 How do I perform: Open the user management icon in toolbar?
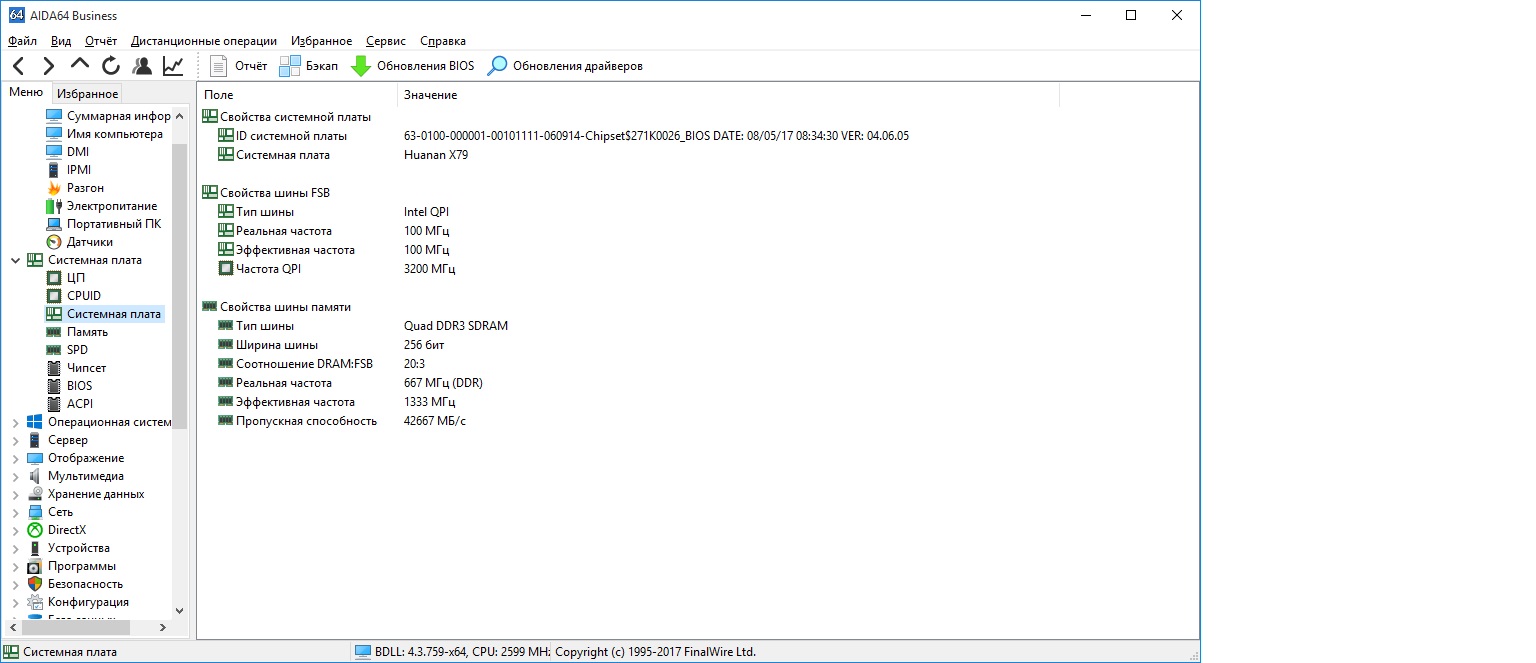[142, 66]
